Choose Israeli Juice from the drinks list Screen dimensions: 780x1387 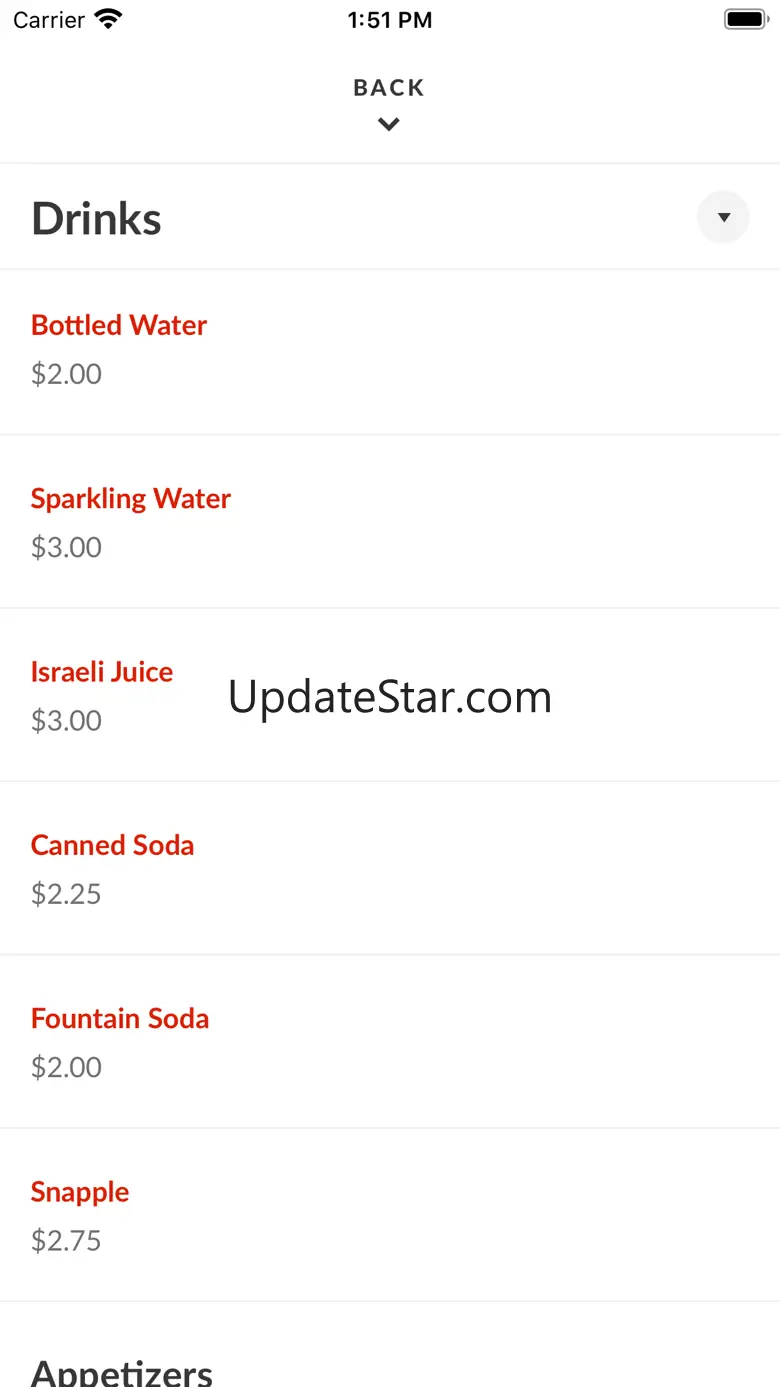[102, 672]
